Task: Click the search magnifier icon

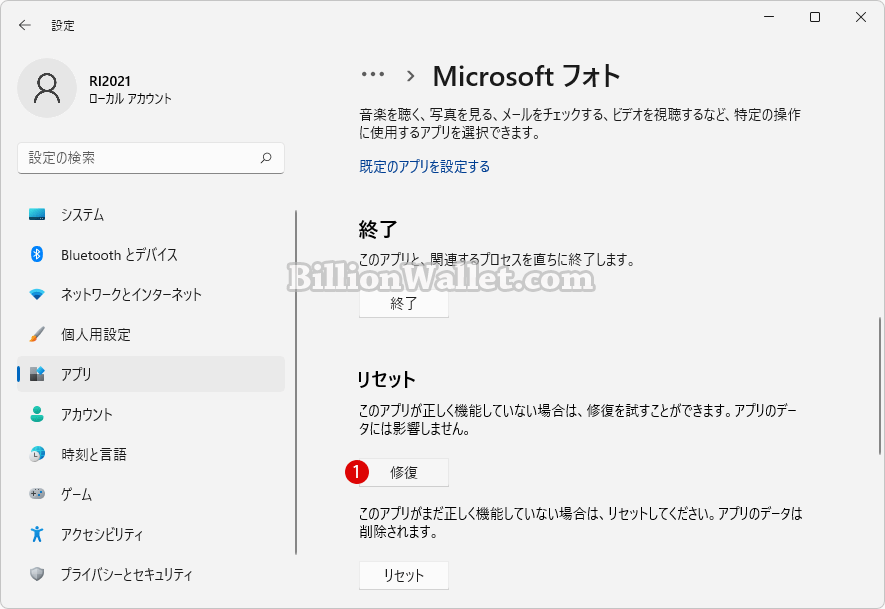Action: [266, 158]
